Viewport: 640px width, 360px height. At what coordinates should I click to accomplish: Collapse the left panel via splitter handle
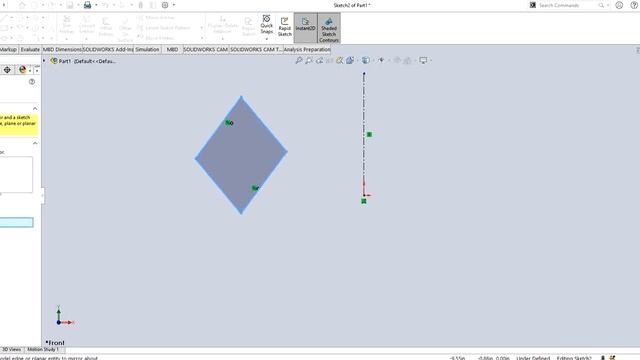pyautogui.click(x=42, y=196)
